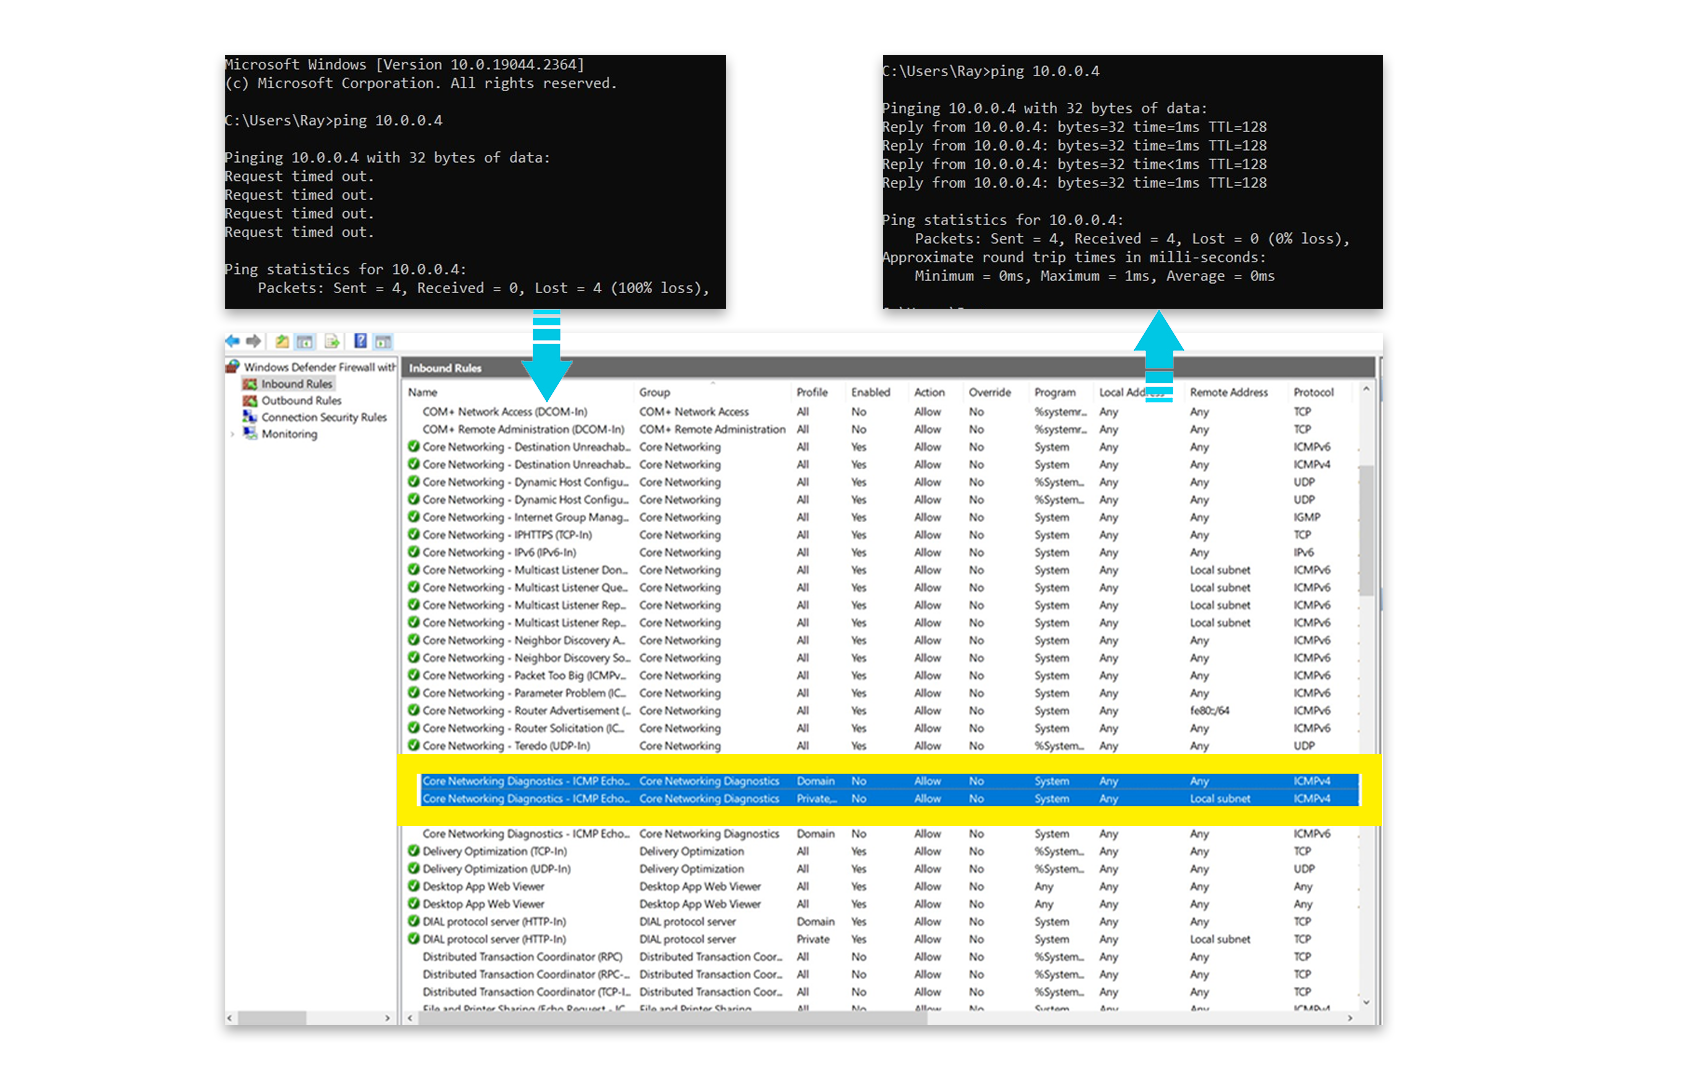Viewport: 1694px width, 1080px height.
Task: Click the Profile column header
Action: [x=812, y=392]
